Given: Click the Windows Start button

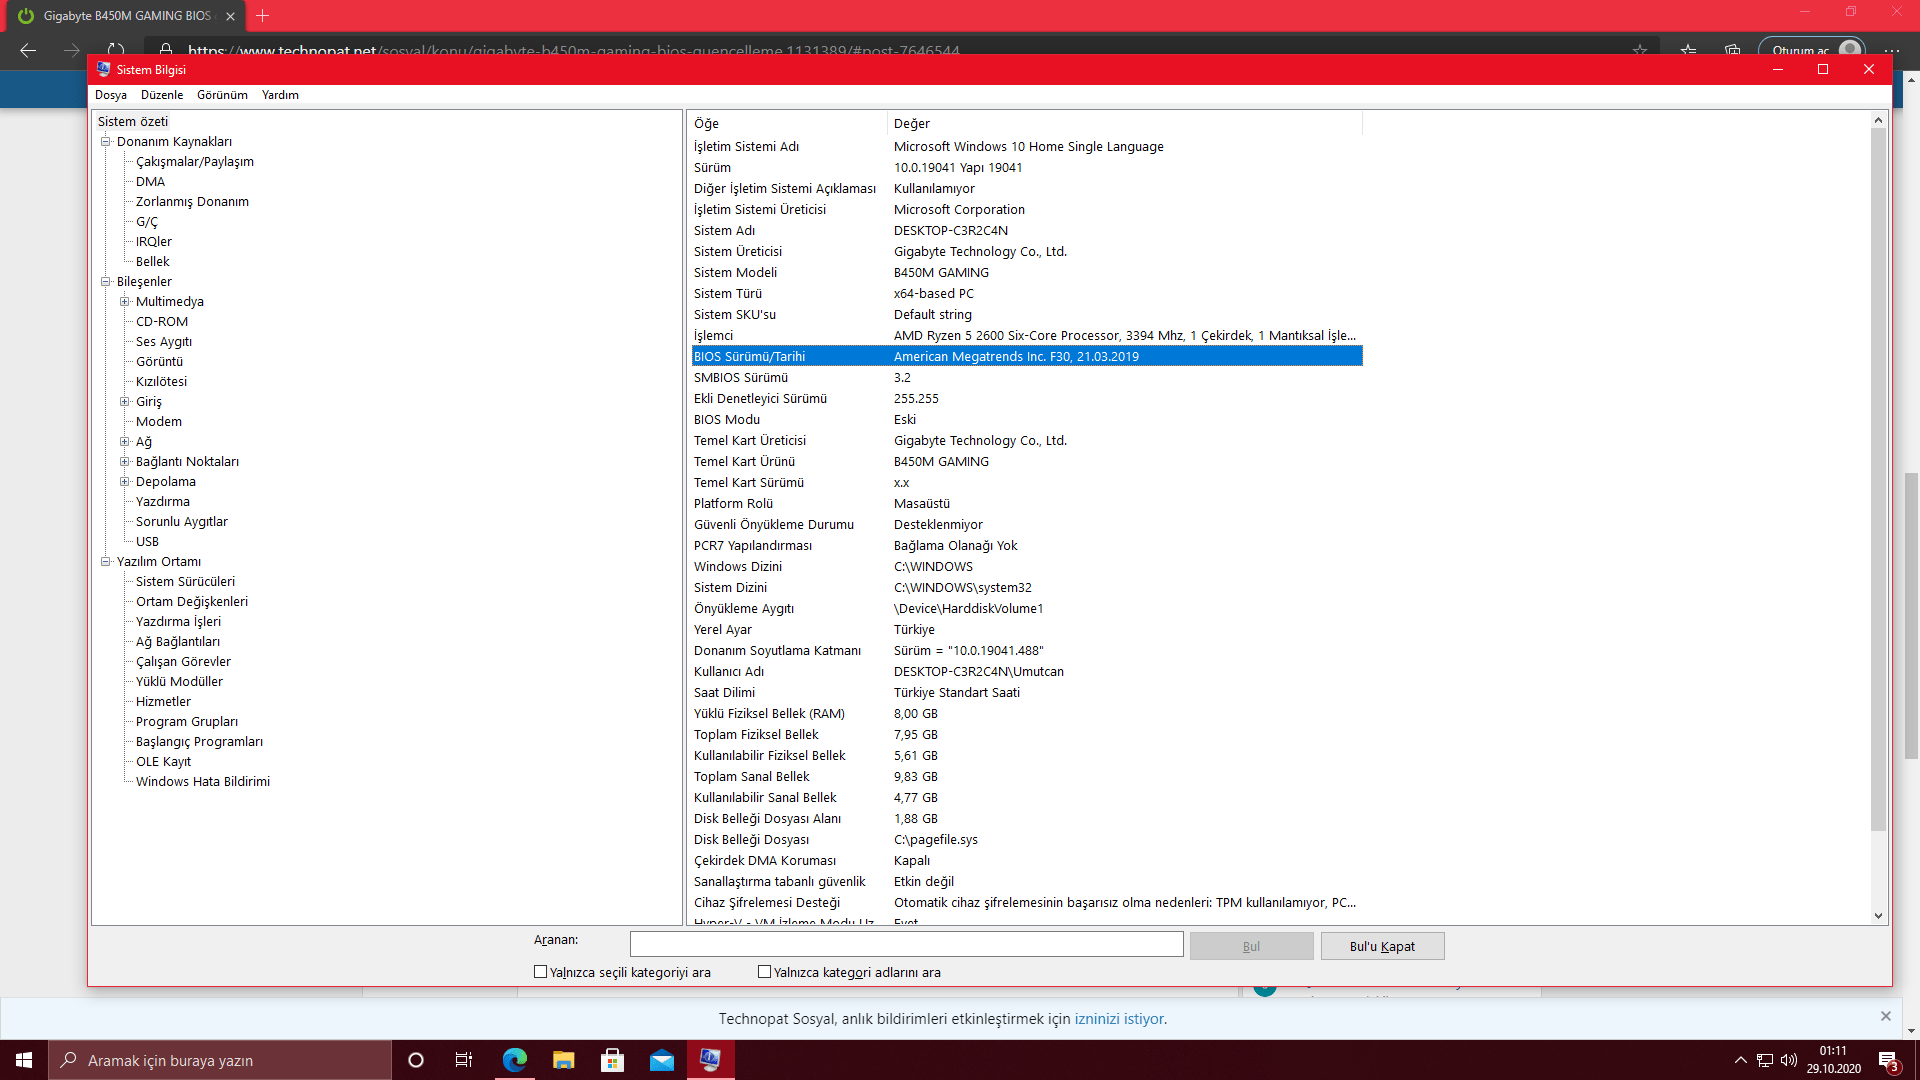Looking at the screenshot, I should pos(24,1060).
